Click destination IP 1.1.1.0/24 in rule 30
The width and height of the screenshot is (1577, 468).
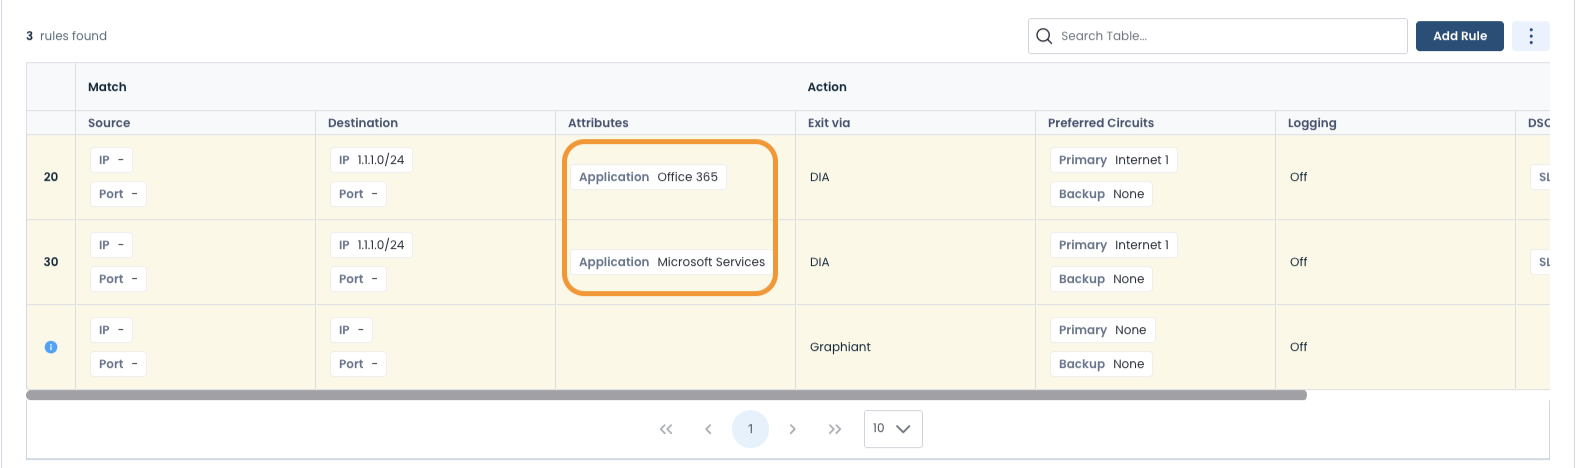click(x=372, y=245)
